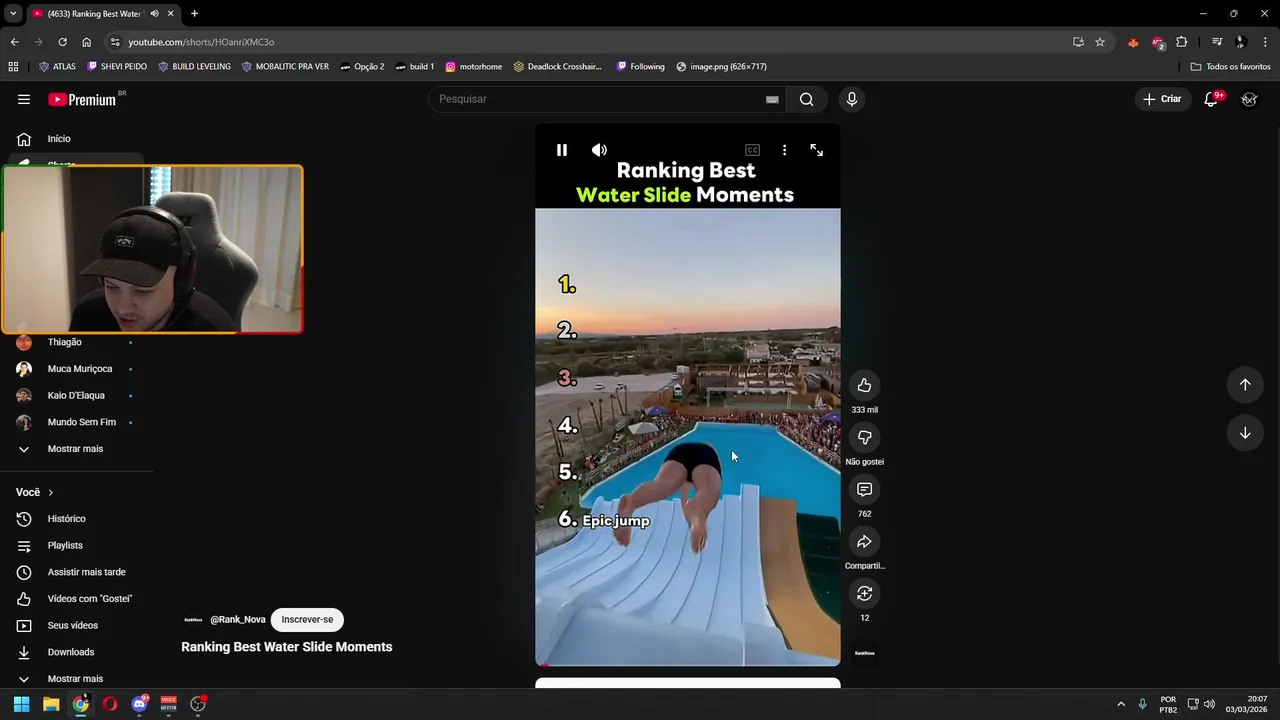Screen dimensions: 1280x720
Task: Open the RankNova sound thumbnail
Action: point(864,653)
